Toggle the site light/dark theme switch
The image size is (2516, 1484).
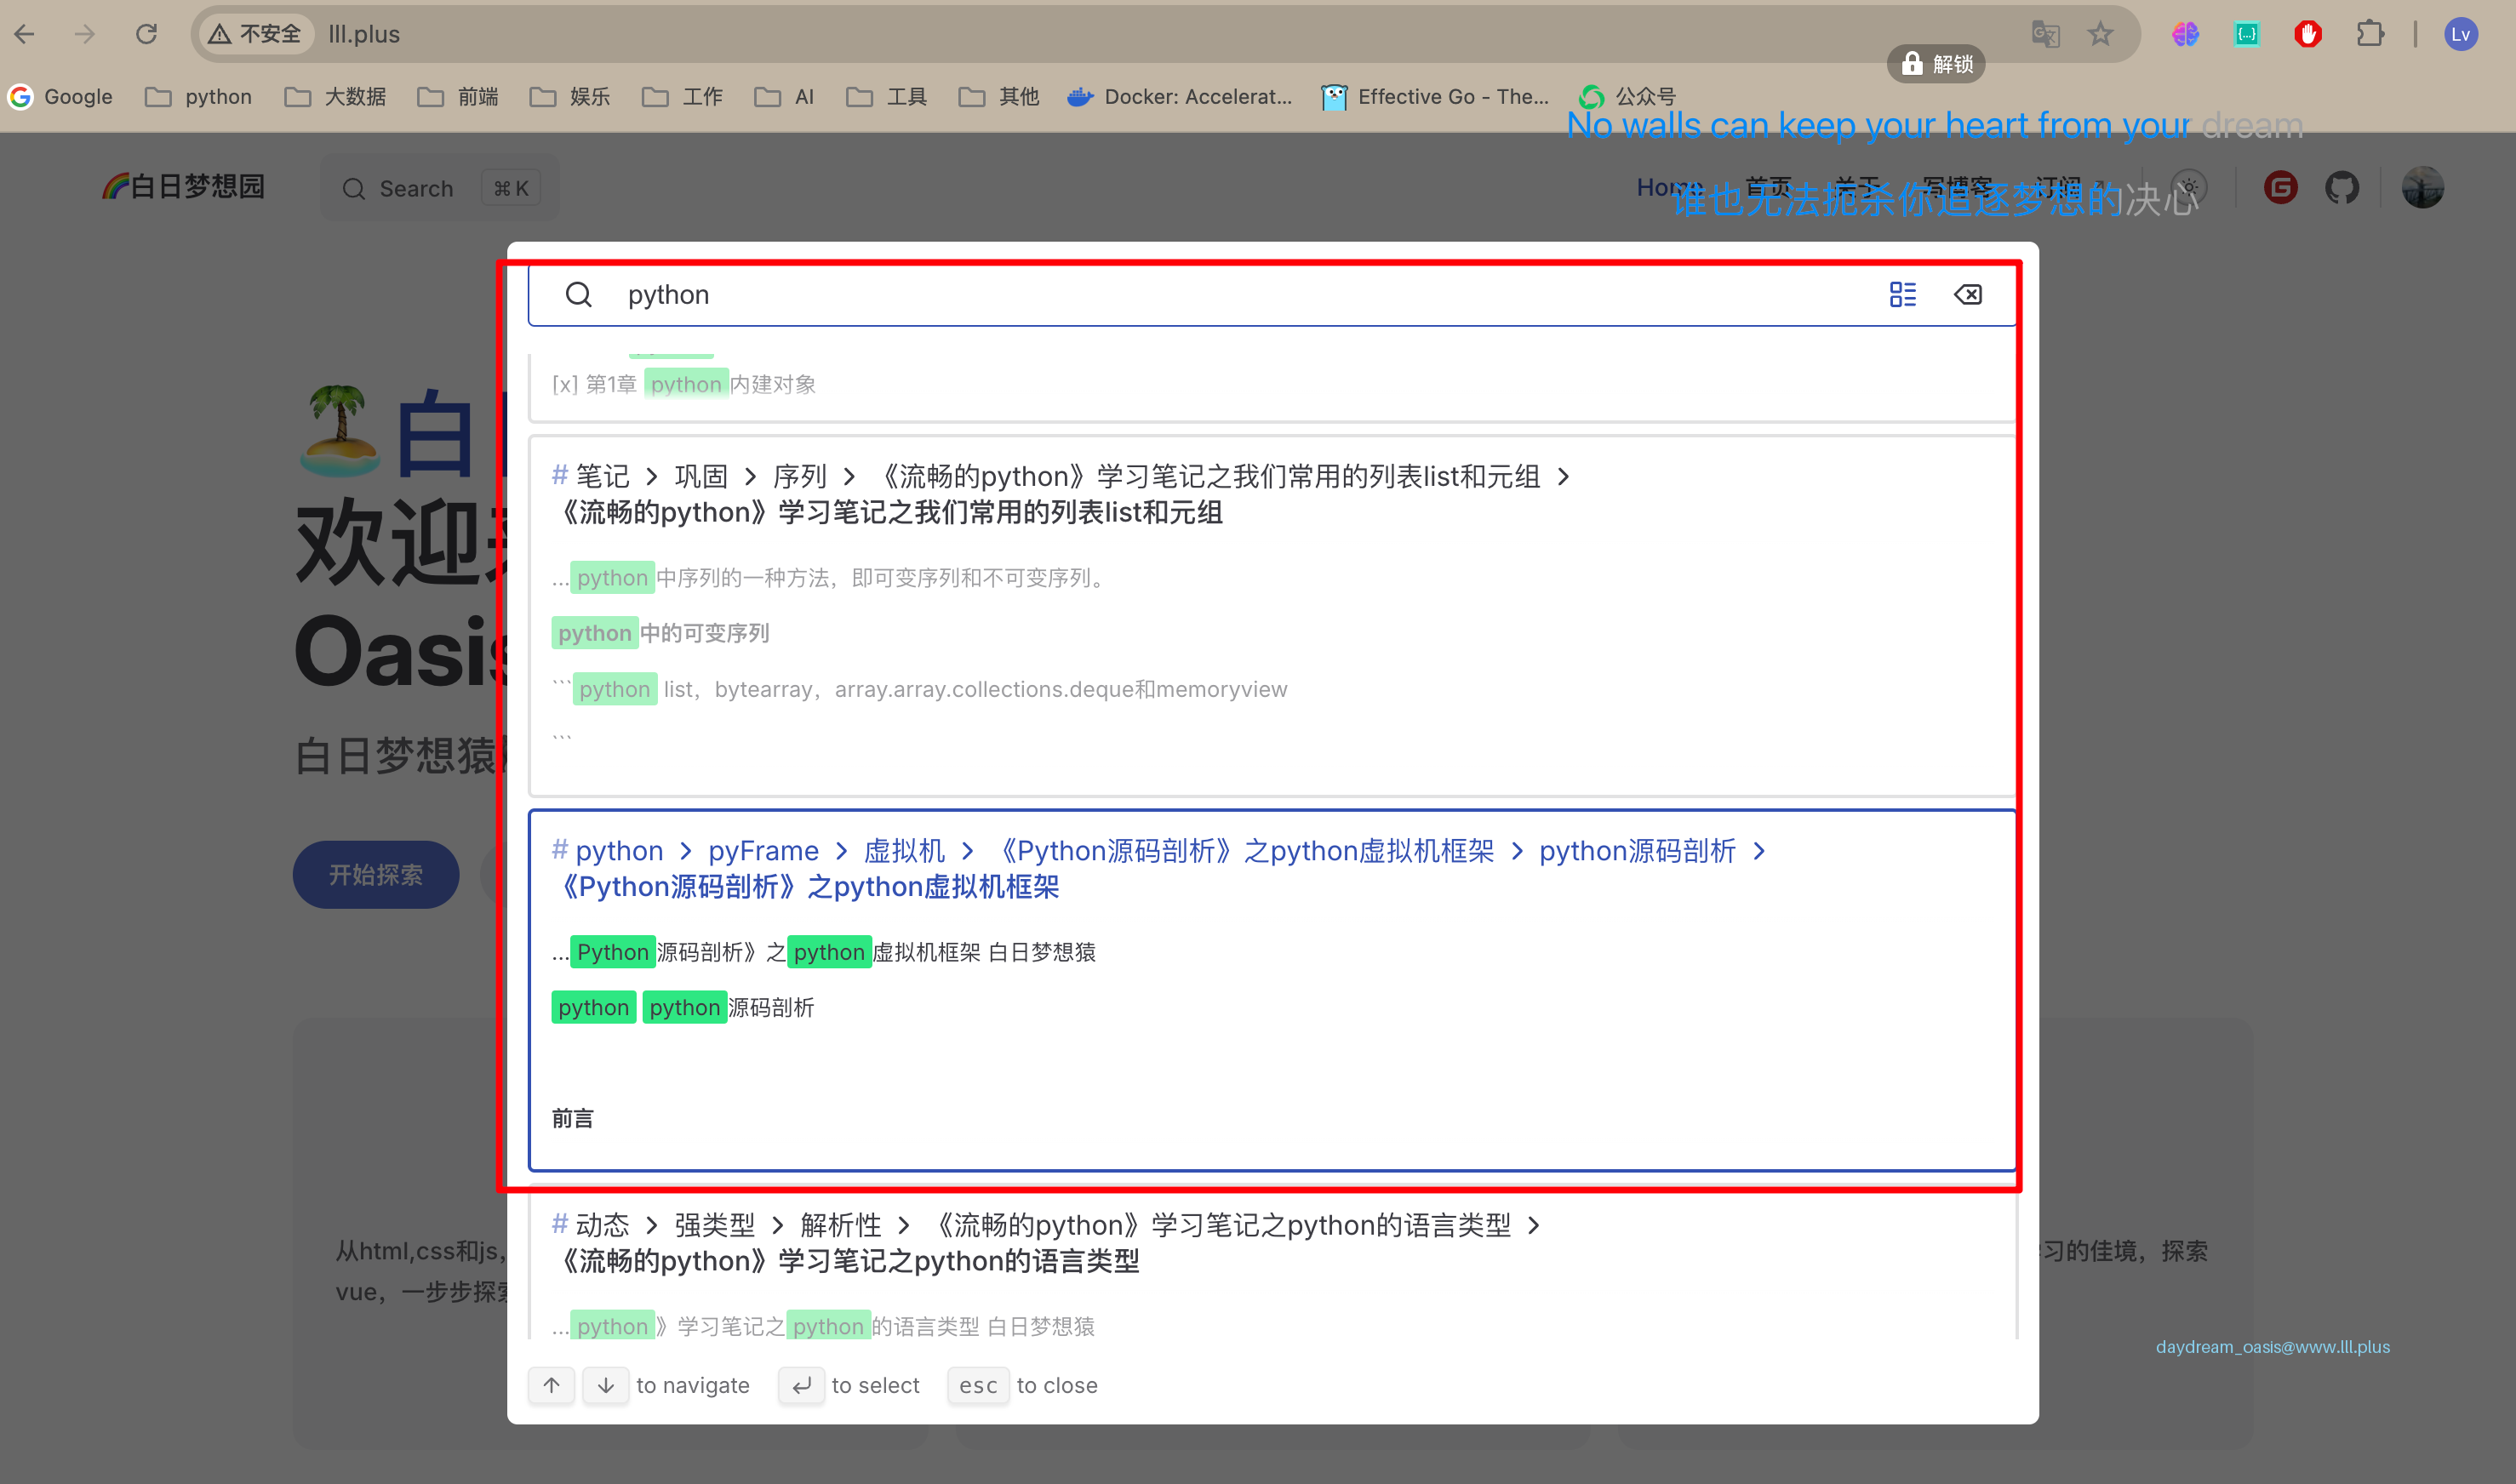pos(2189,187)
